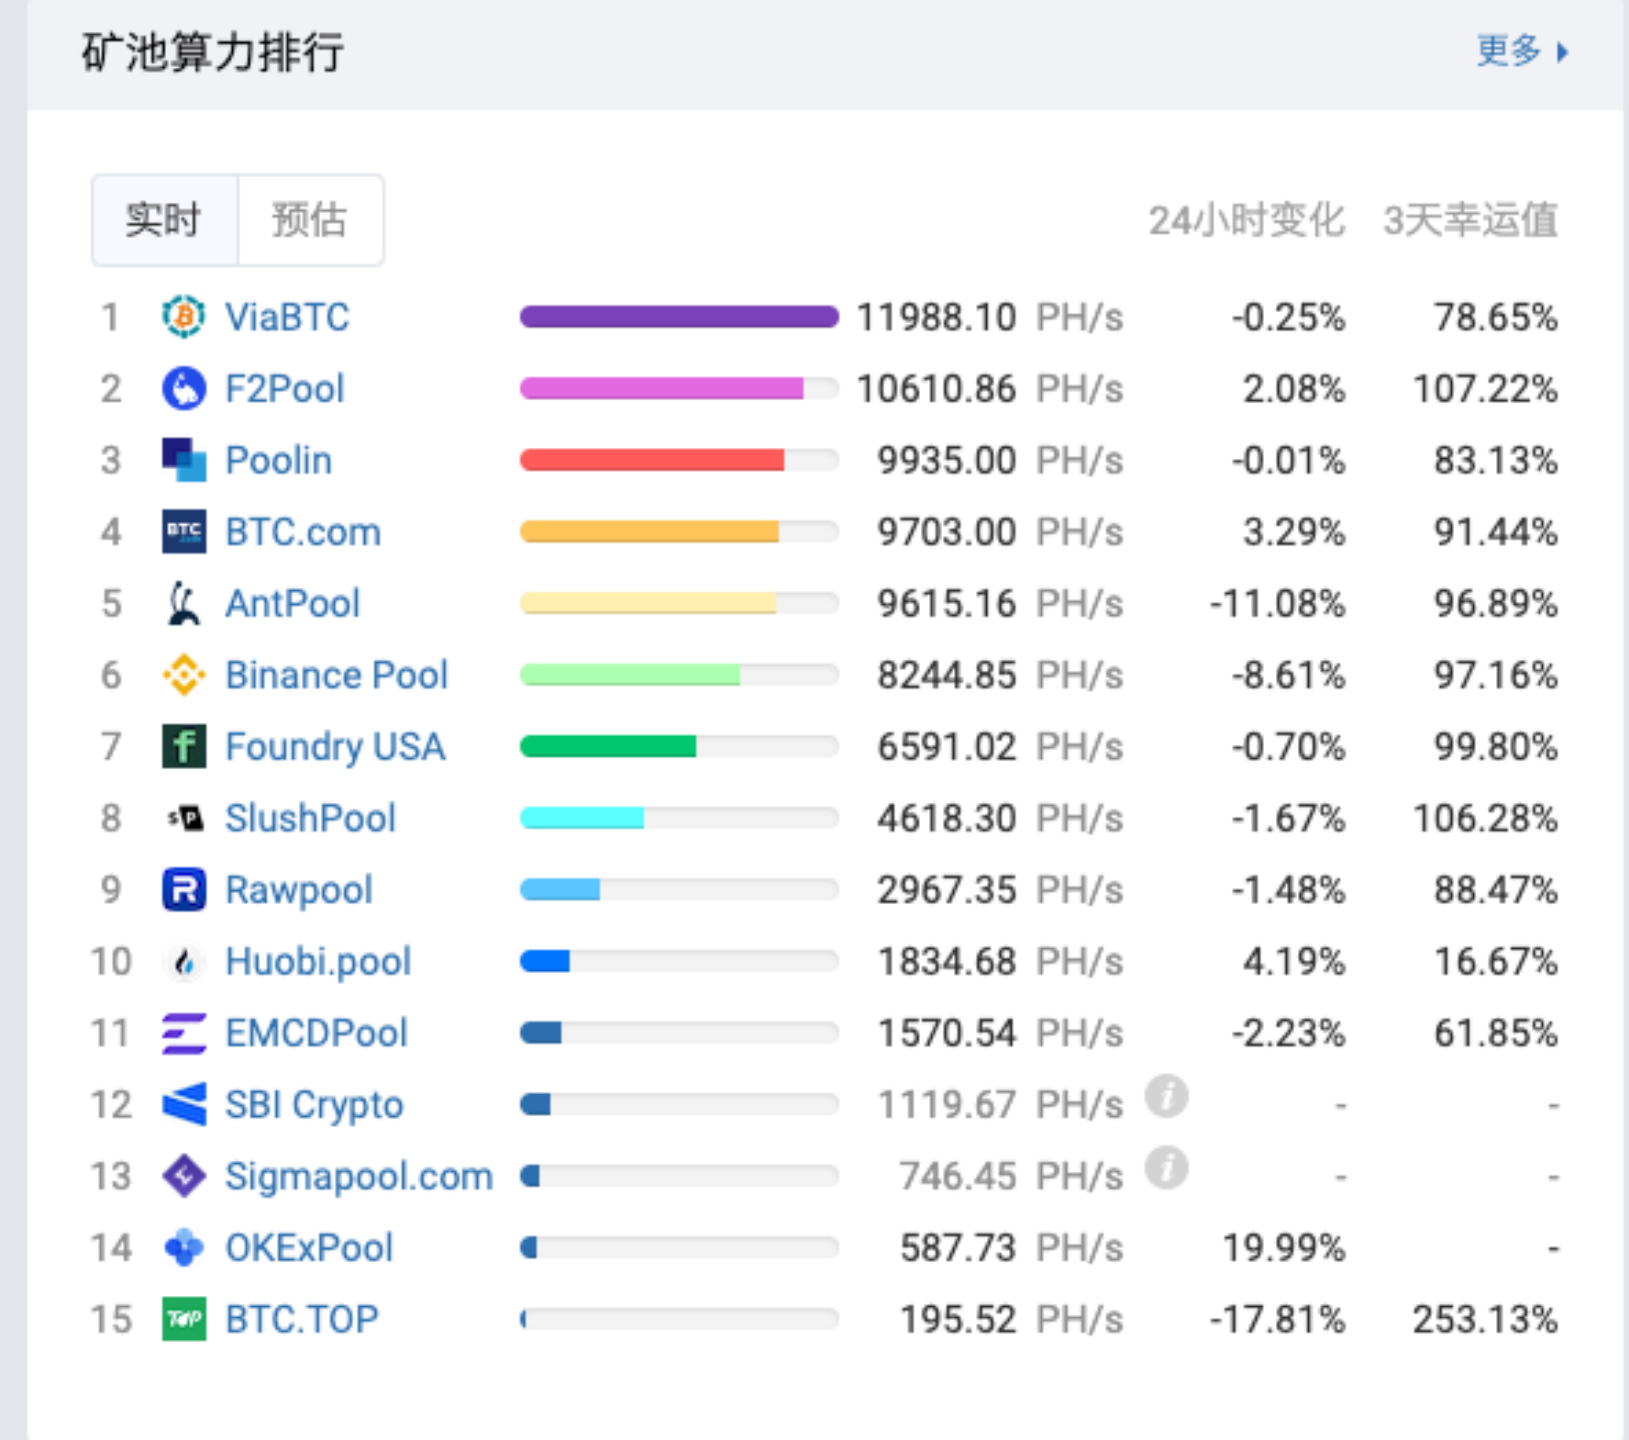The image size is (1629, 1440).
Task: Click the 24小时变化 column header
Action: coord(1246,220)
